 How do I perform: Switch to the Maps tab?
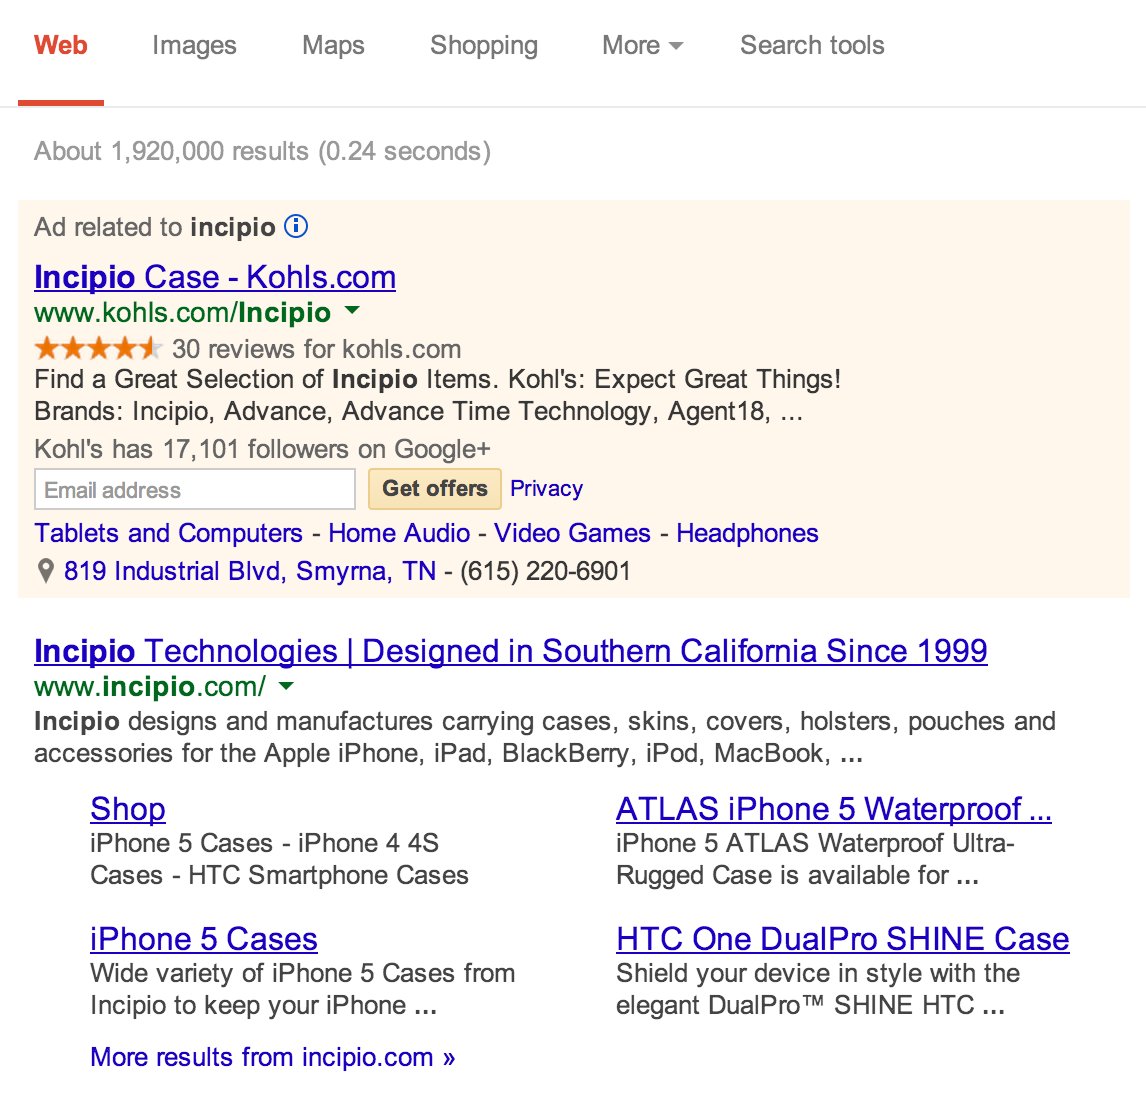pyautogui.click(x=333, y=45)
